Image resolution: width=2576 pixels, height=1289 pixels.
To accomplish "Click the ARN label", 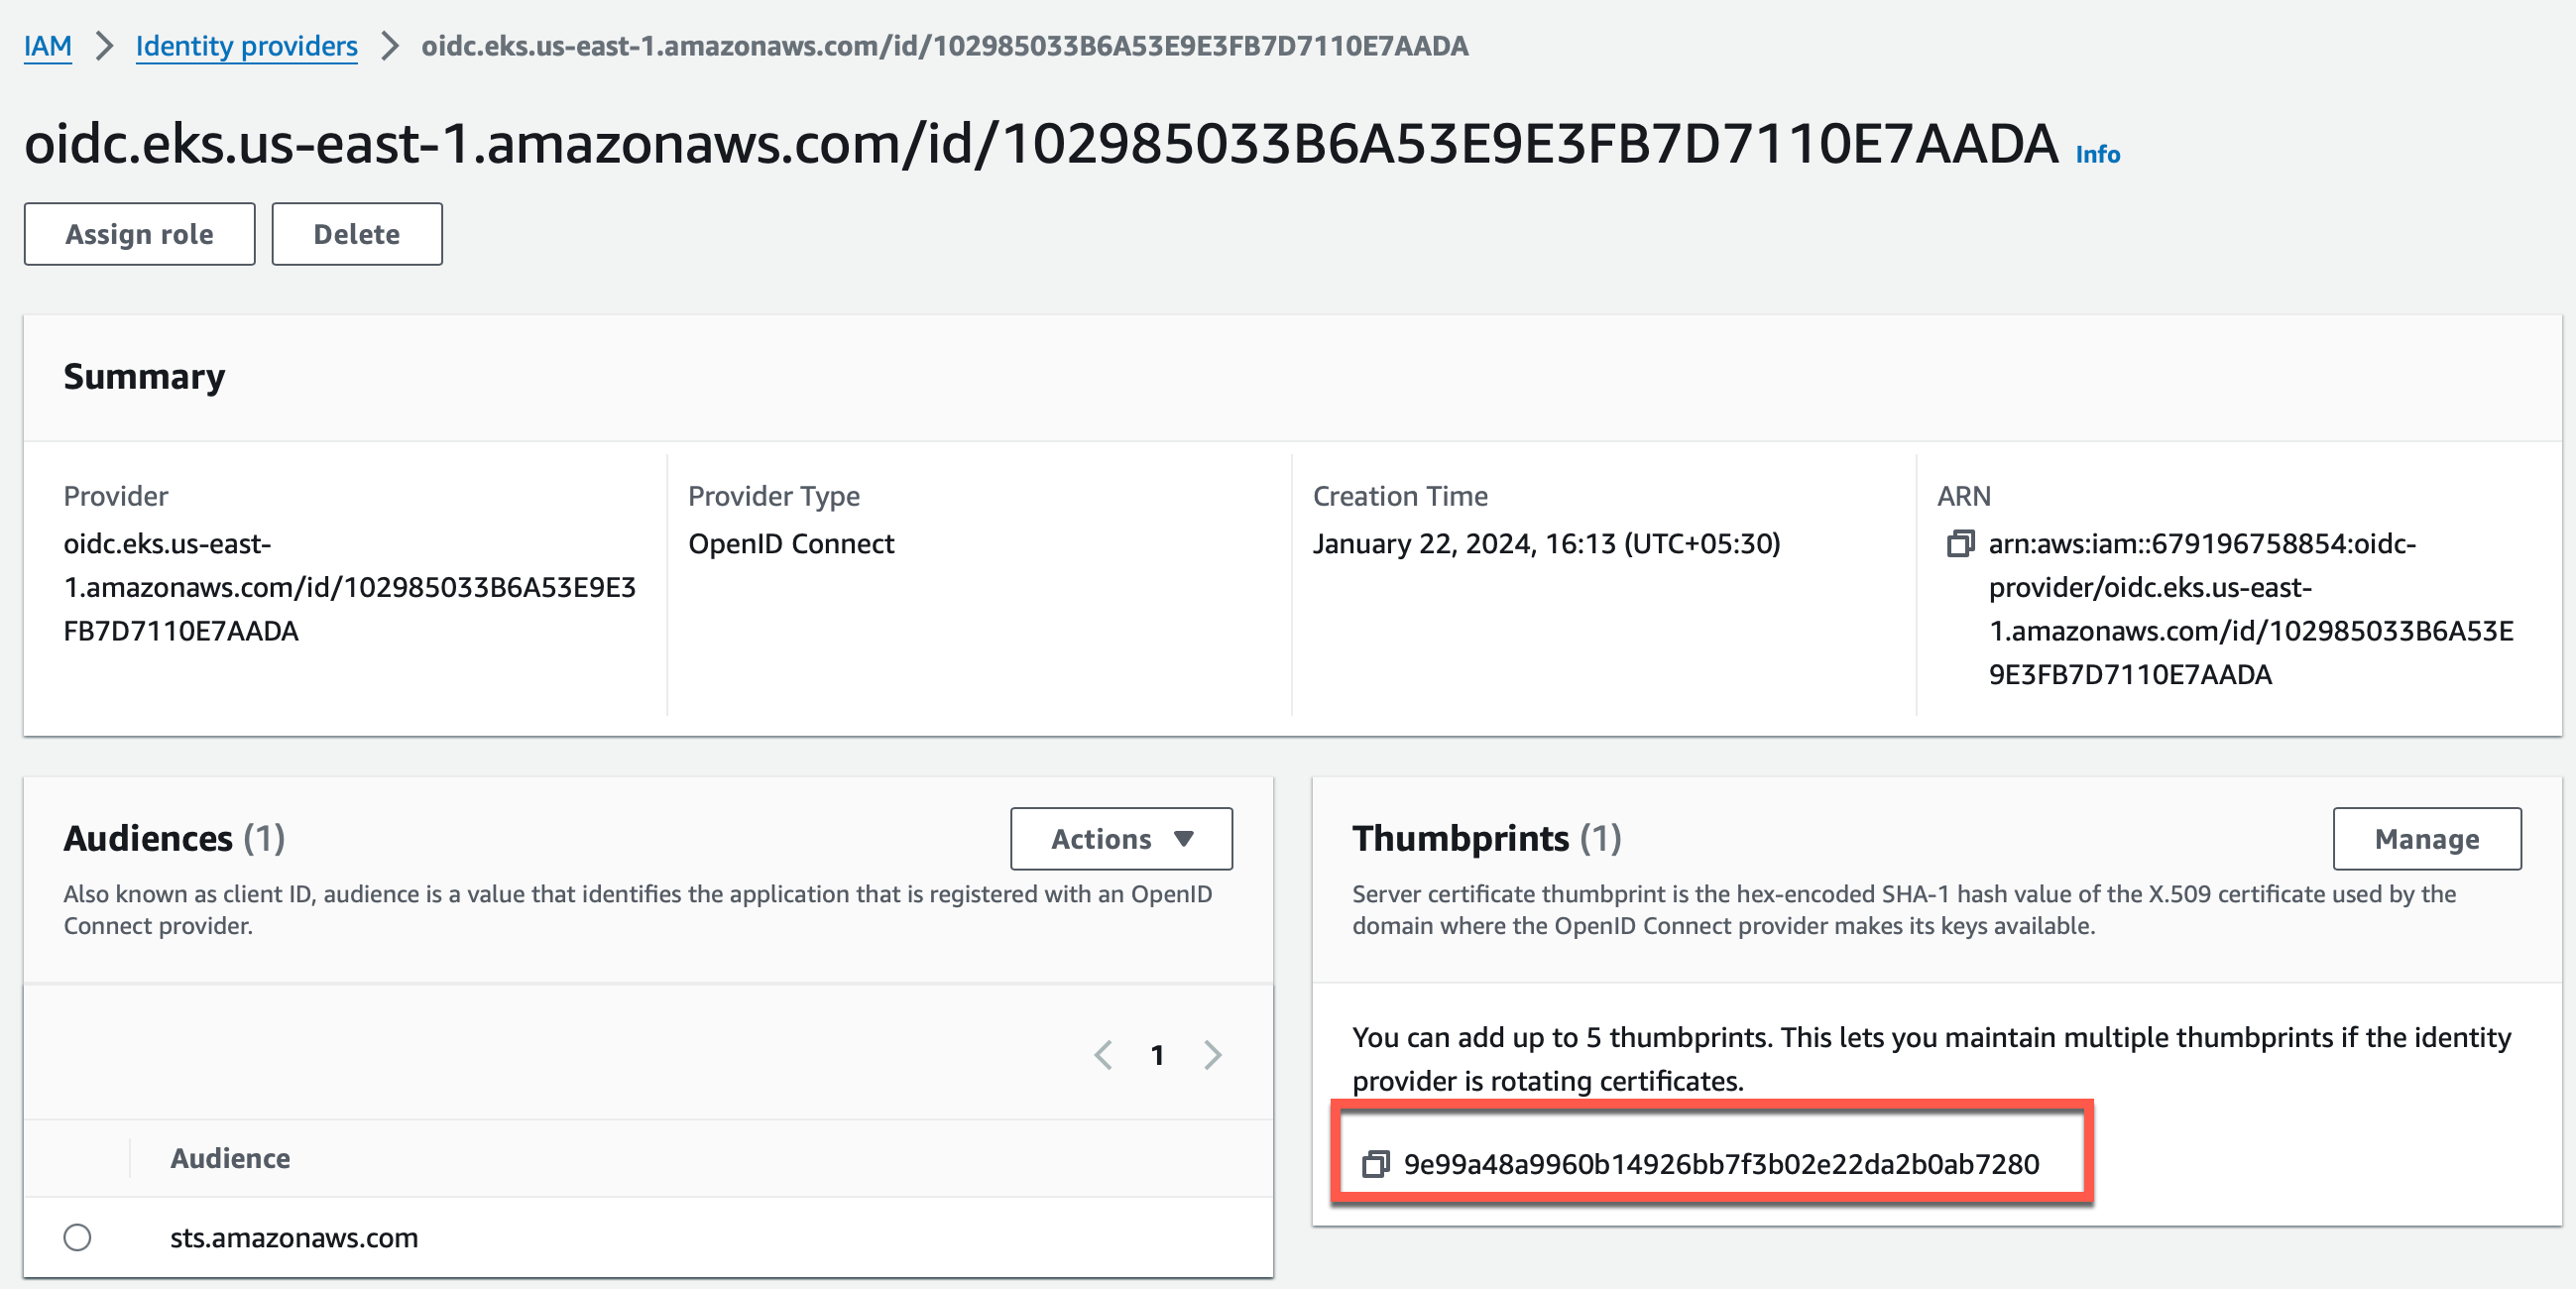I will click(1963, 496).
